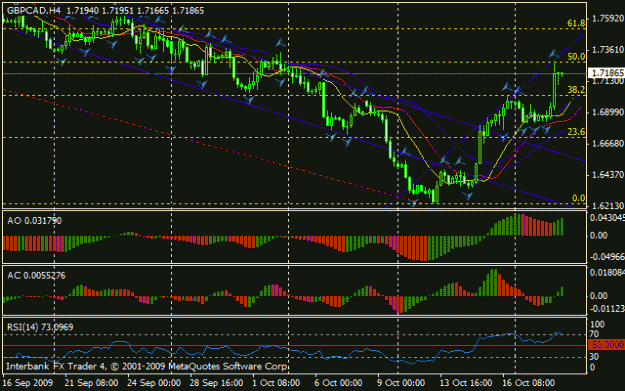The width and height of the screenshot is (625, 391).
Task: Click the current price tag 1.71865
Action: pyautogui.click(x=607, y=73)
